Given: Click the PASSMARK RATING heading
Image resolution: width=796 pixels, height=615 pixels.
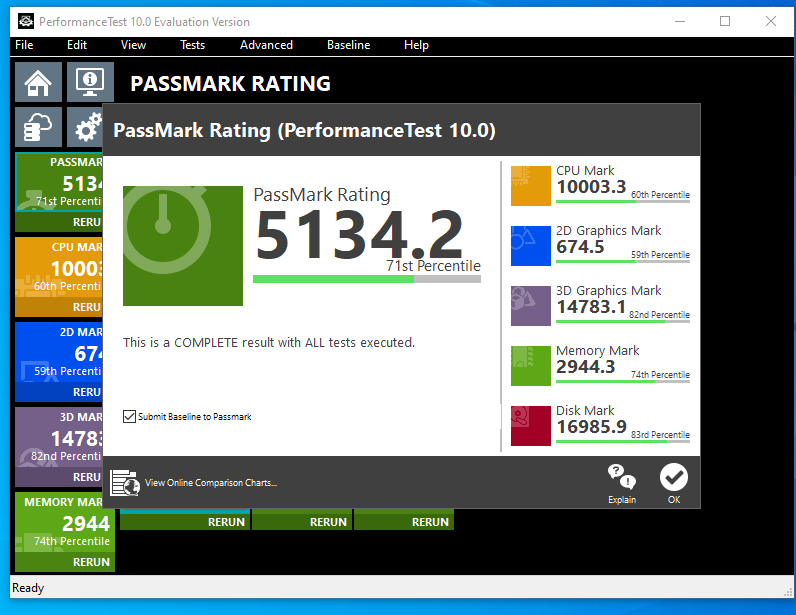Looking at the screenshot, I should click(x=230, y=84).
